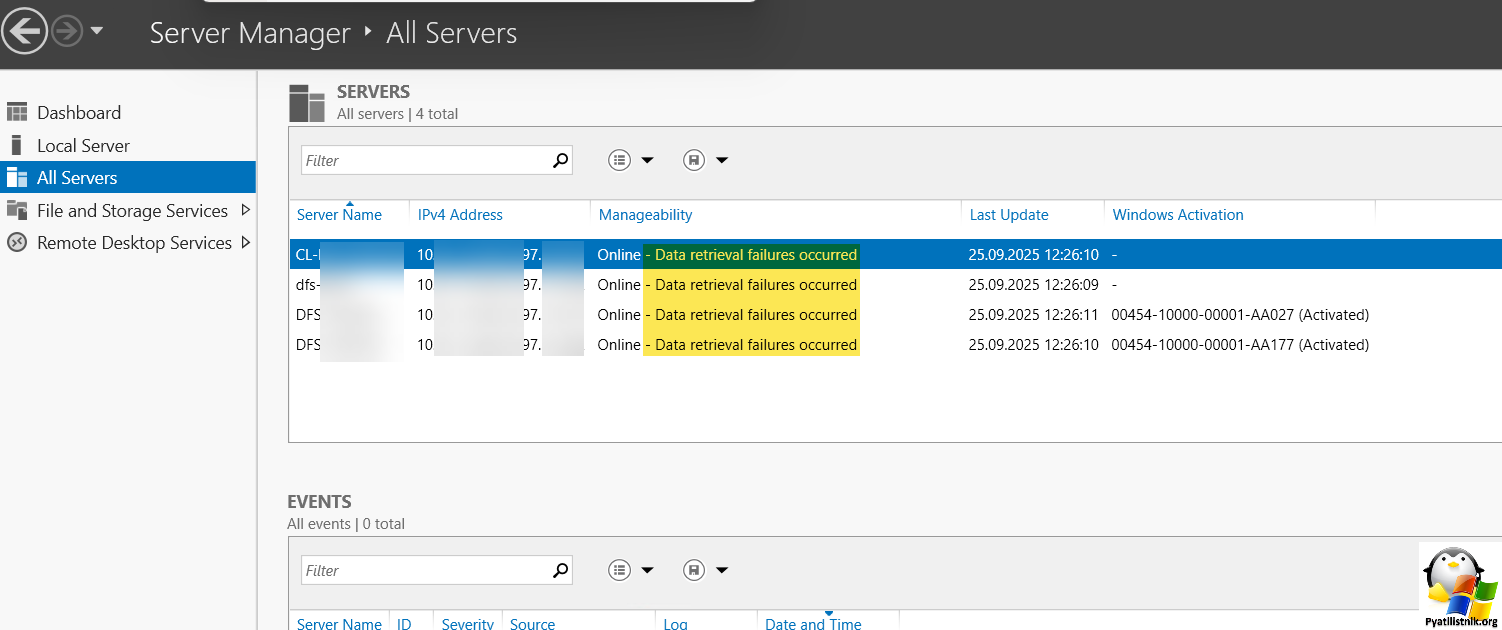Screen dimensions: 1502x630
Task: Expand Remote Desktop Services arrow
Action: pos(246,242)
